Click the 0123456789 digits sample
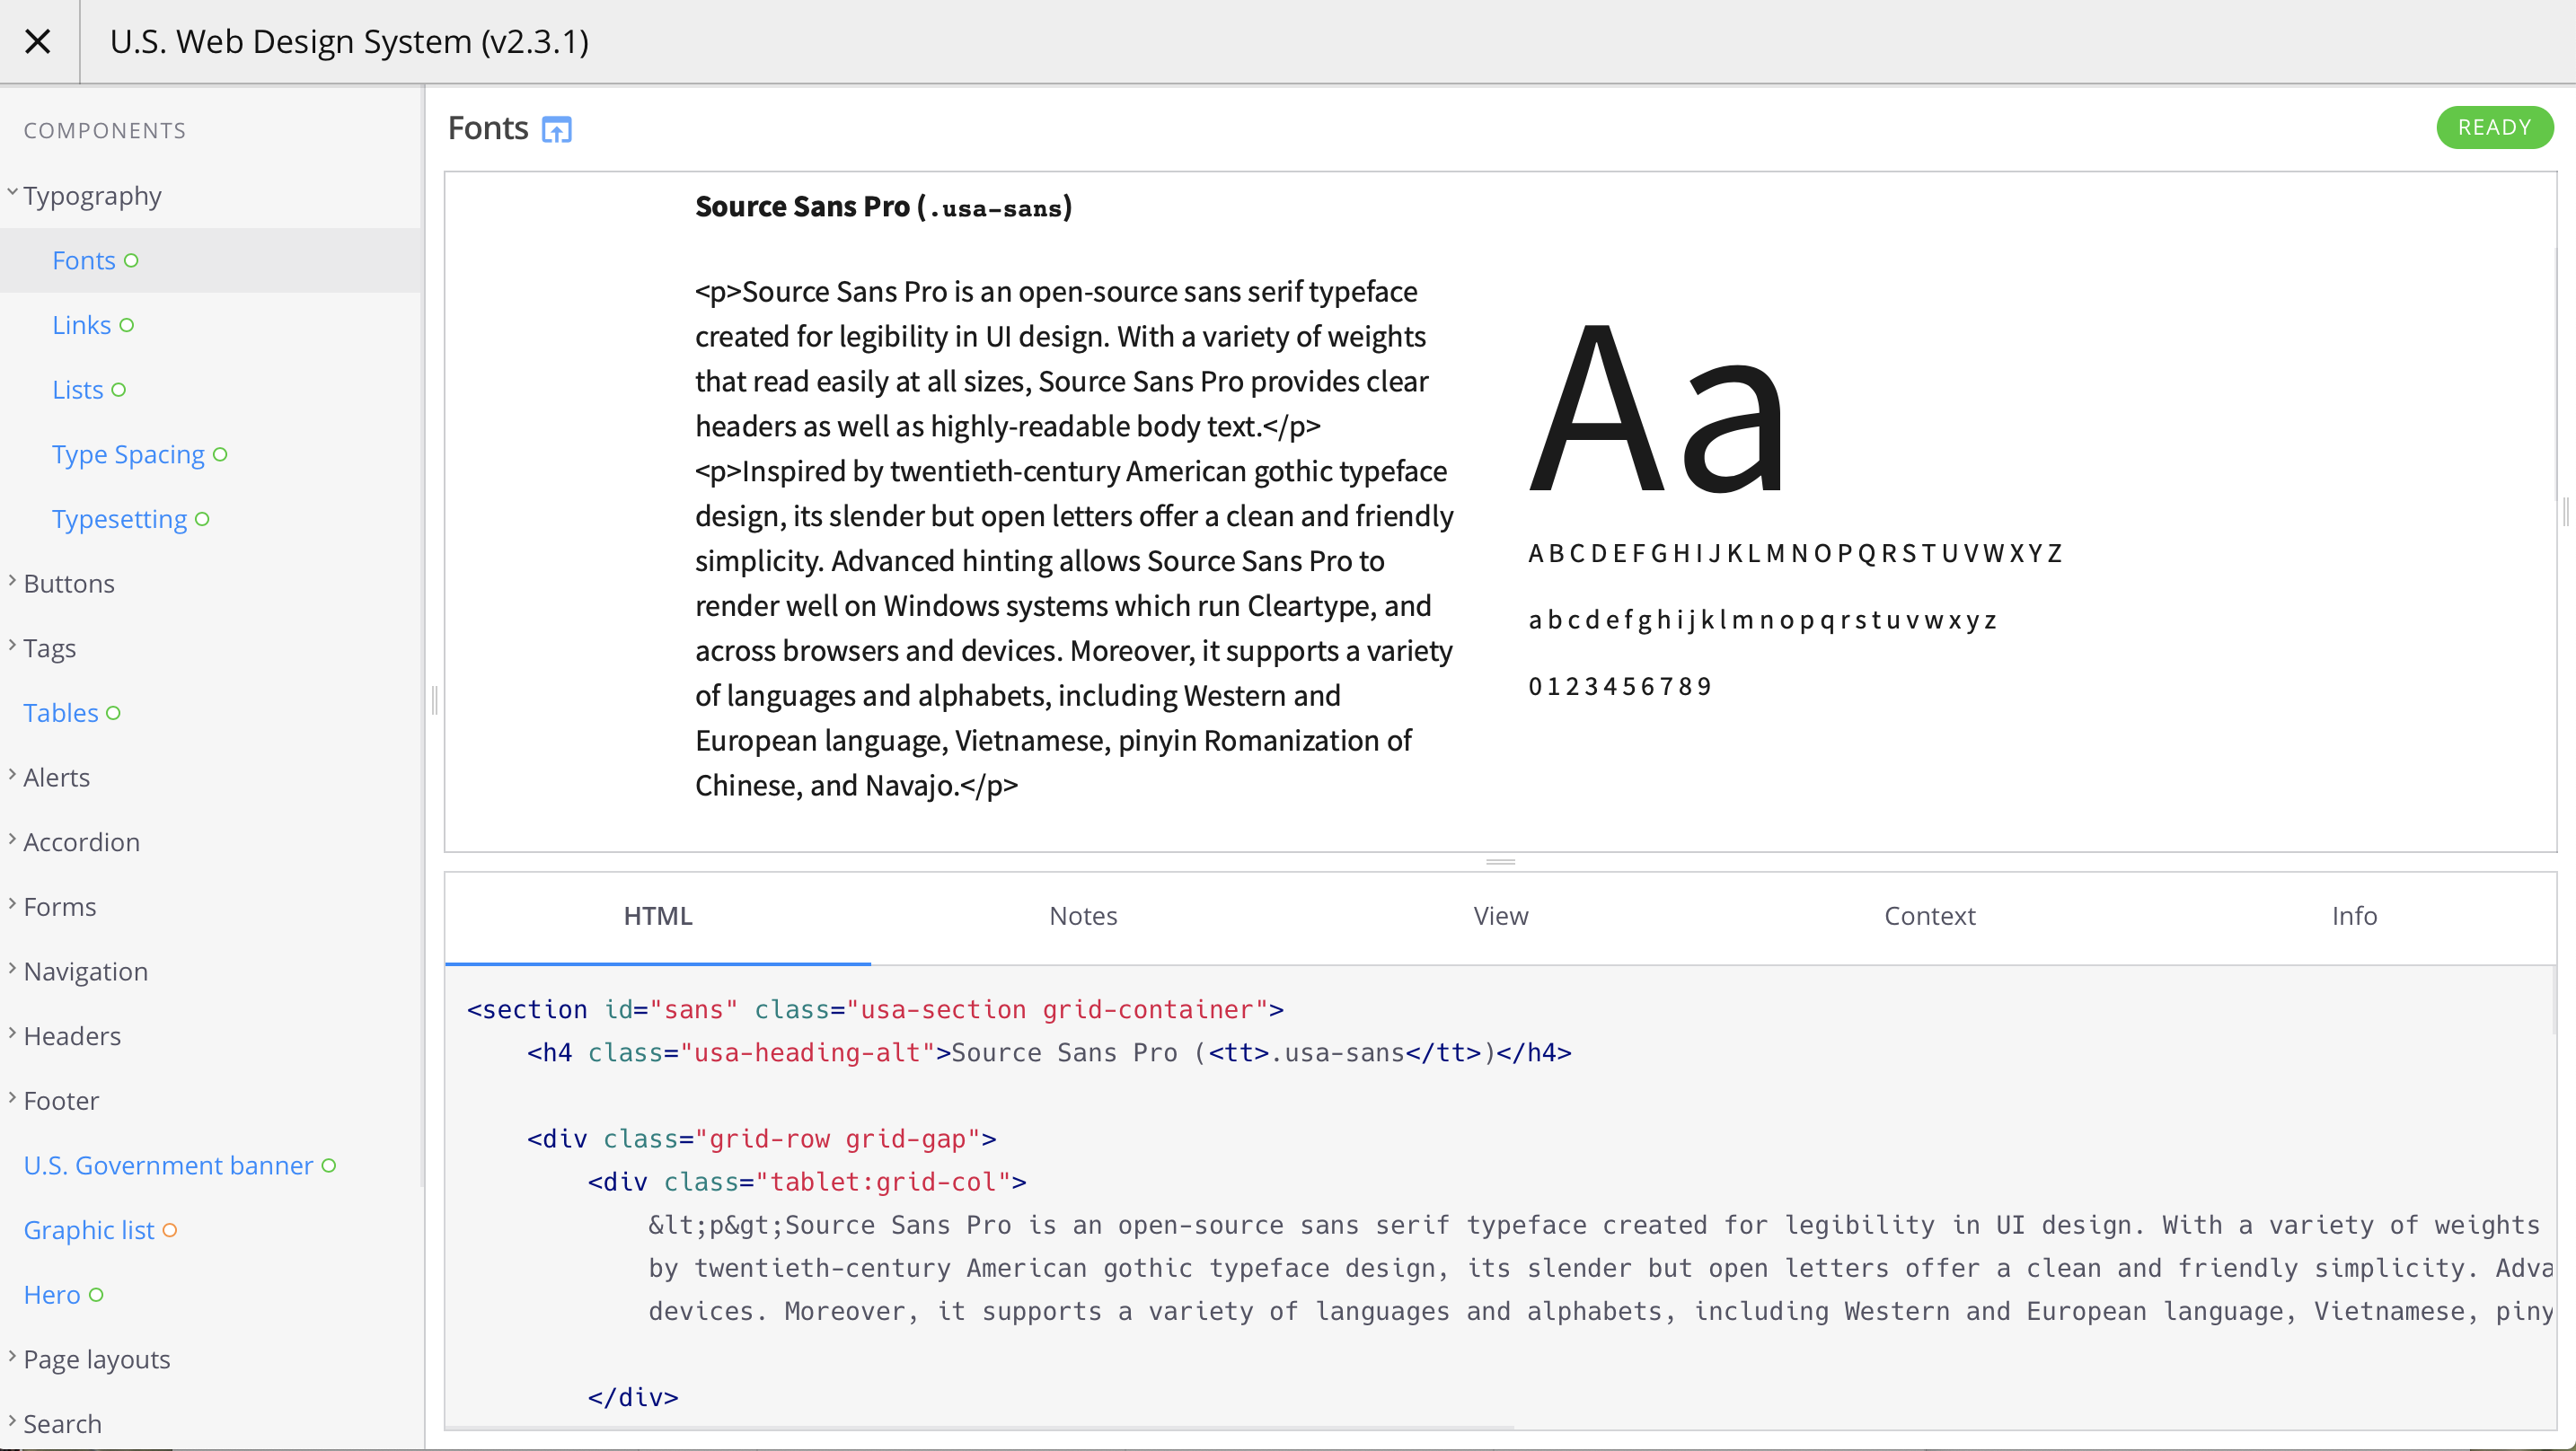2576x1451 pixels. pyautogui.click(x=1620, y=687)
